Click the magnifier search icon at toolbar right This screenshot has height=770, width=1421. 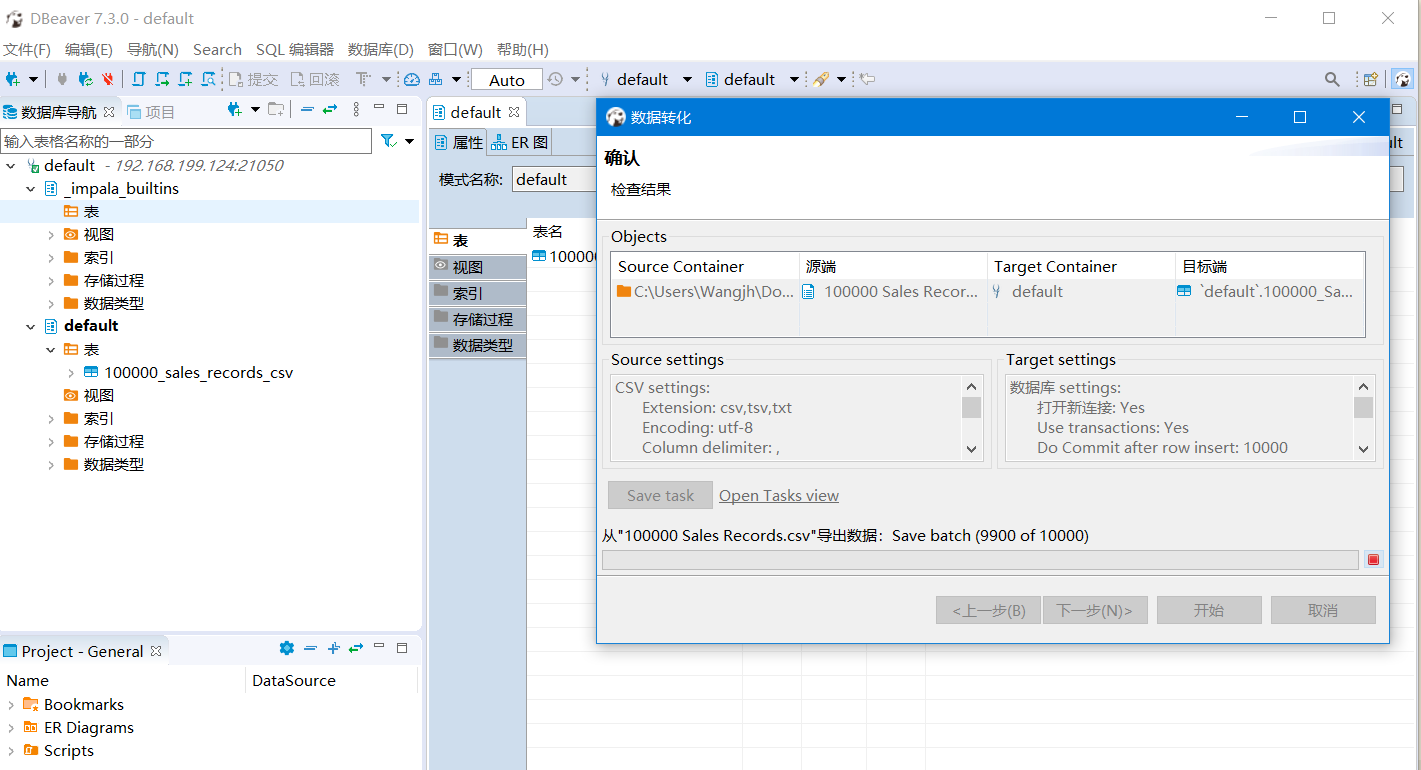pyautogui.click(x=1332, y=79)
